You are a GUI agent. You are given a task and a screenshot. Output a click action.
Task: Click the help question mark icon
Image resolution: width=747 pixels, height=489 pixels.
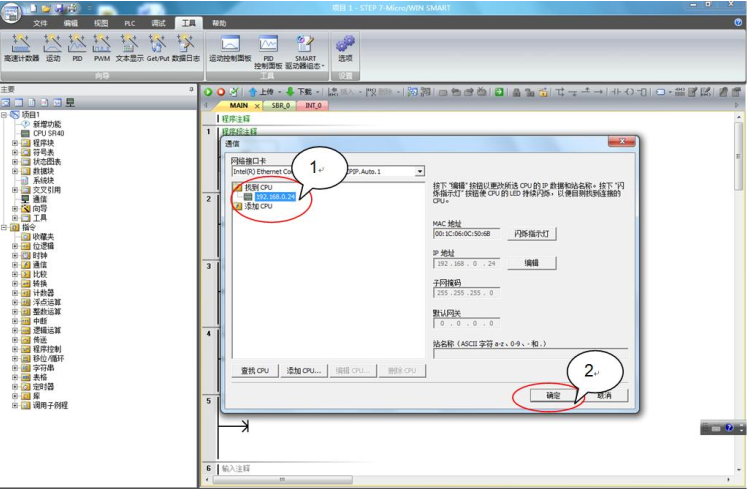point(738,22)
